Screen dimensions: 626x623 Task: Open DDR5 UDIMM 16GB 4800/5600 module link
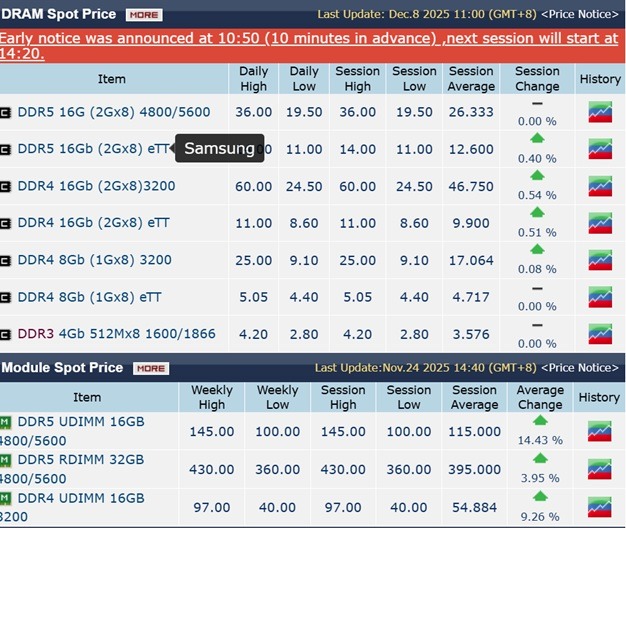tap(72, 431)
